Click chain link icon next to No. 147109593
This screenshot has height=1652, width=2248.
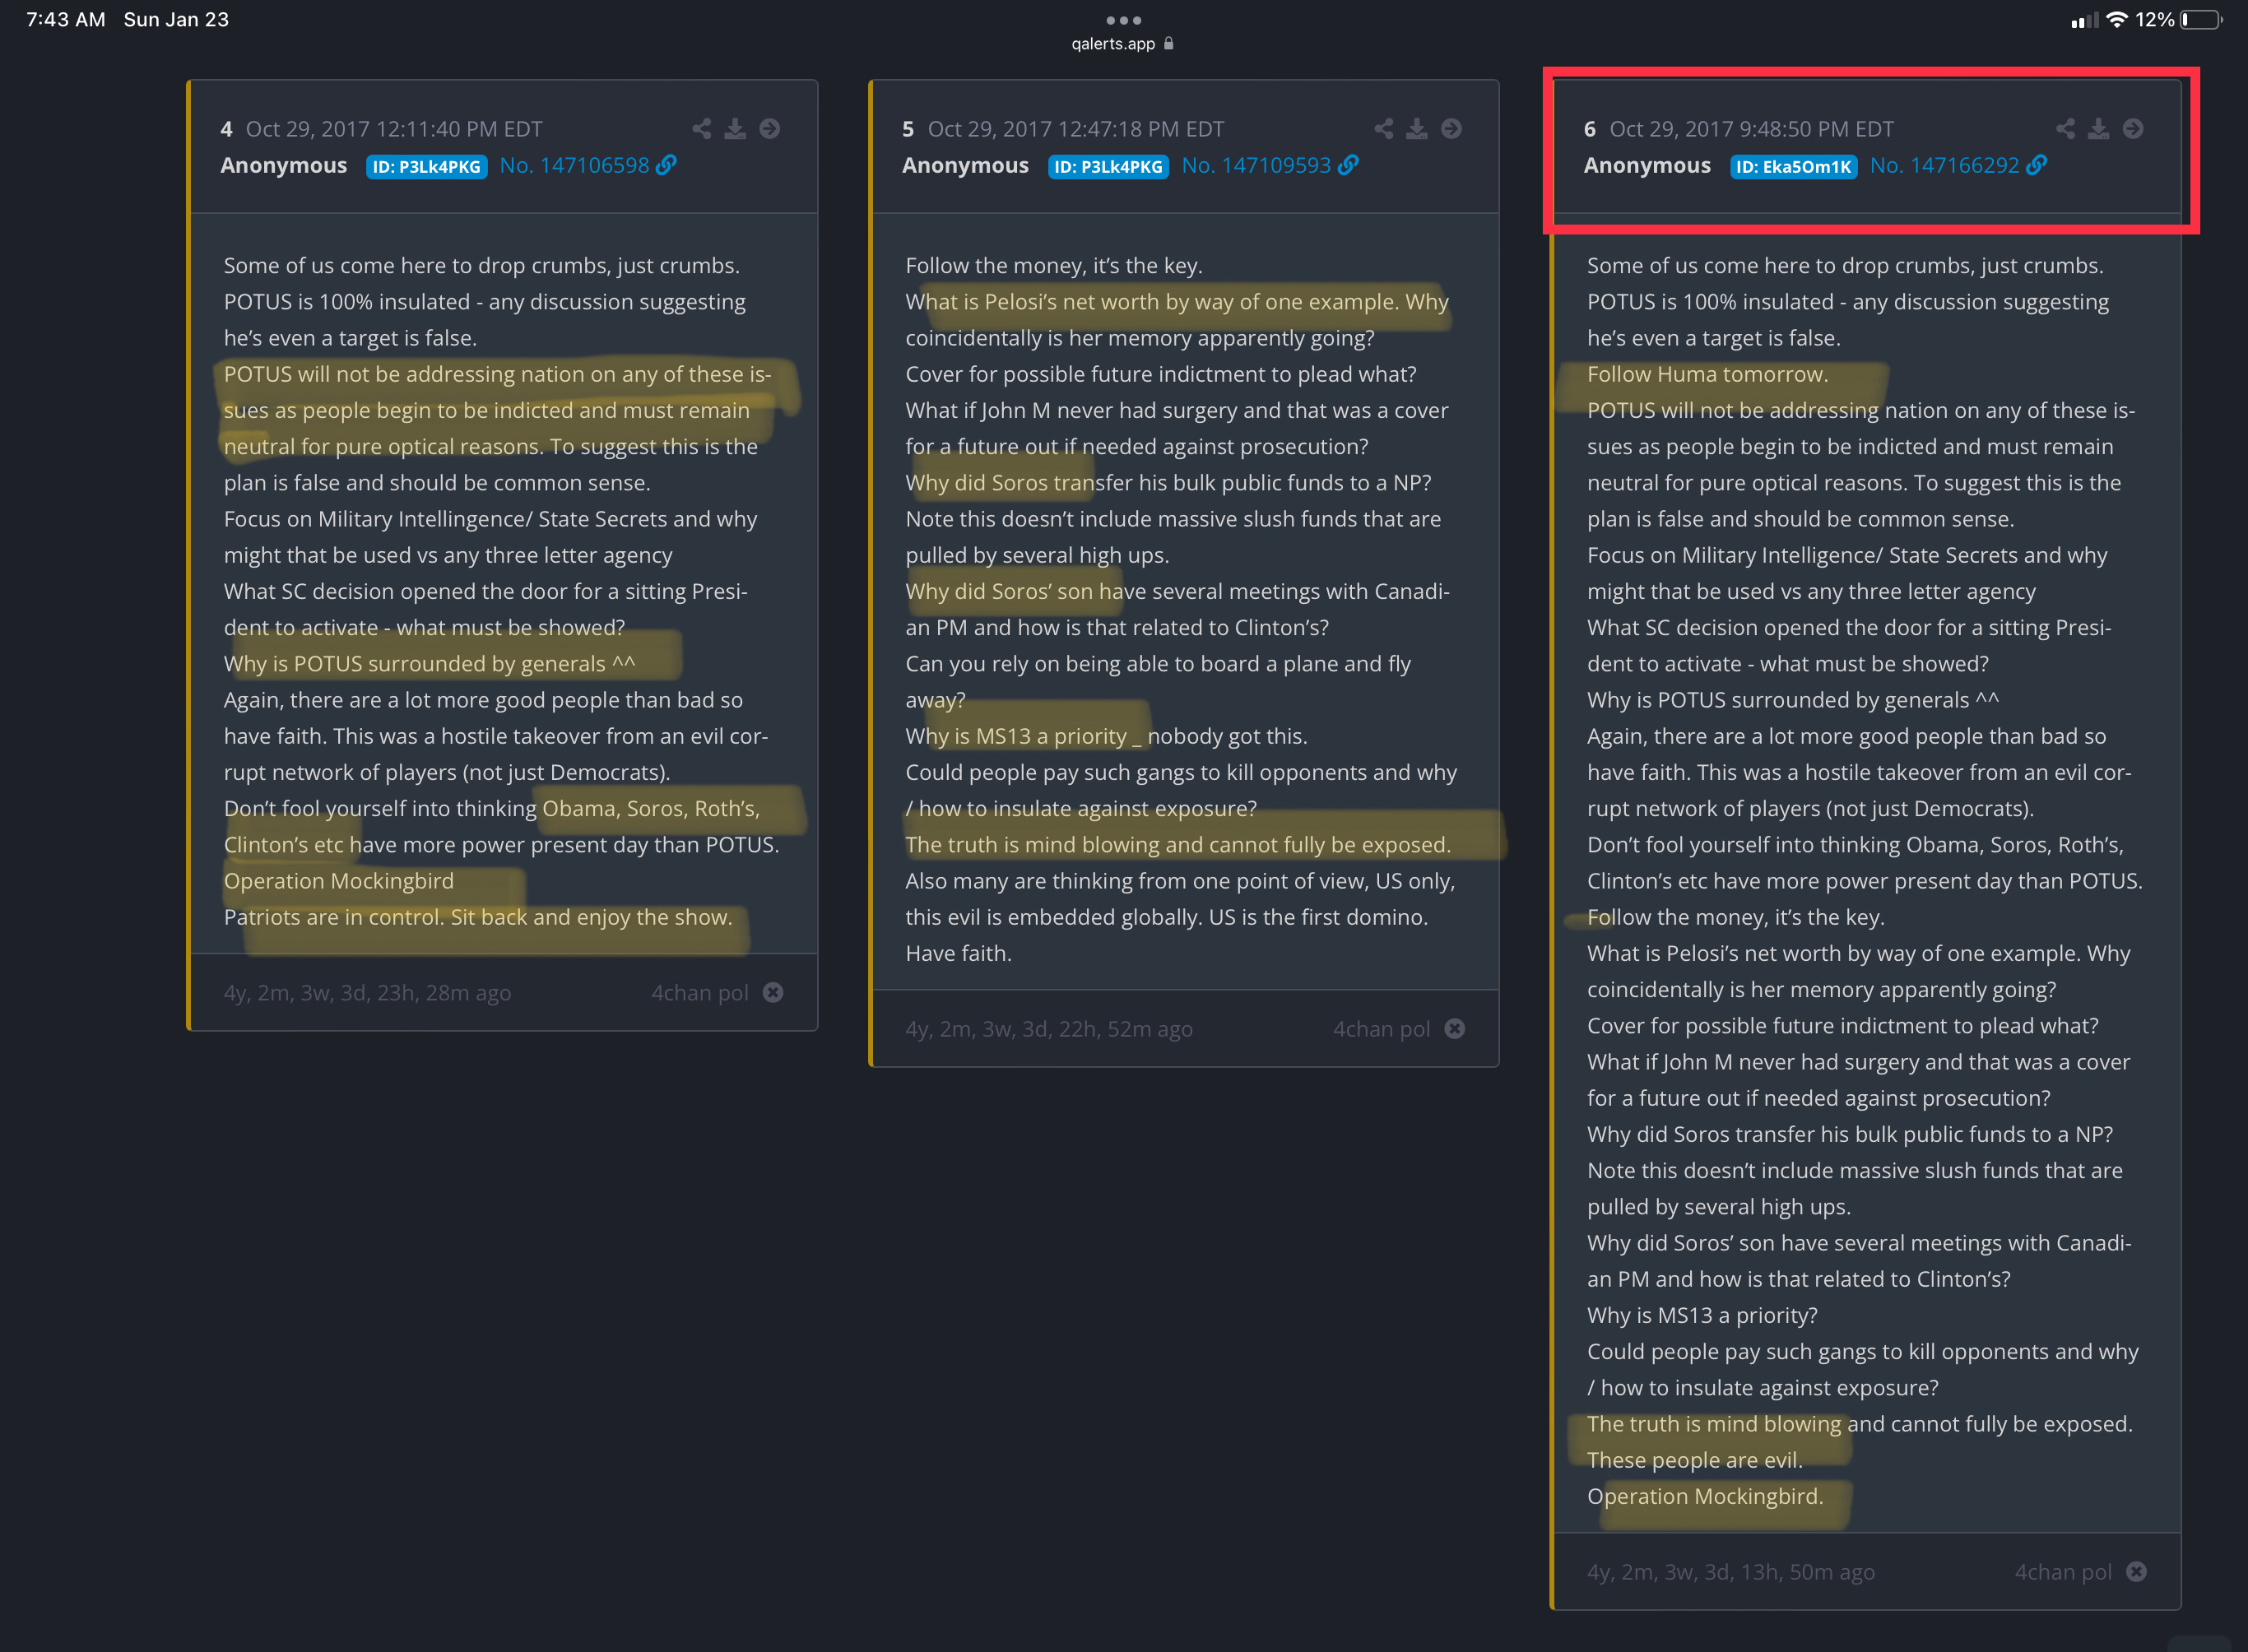point(1348,165)
